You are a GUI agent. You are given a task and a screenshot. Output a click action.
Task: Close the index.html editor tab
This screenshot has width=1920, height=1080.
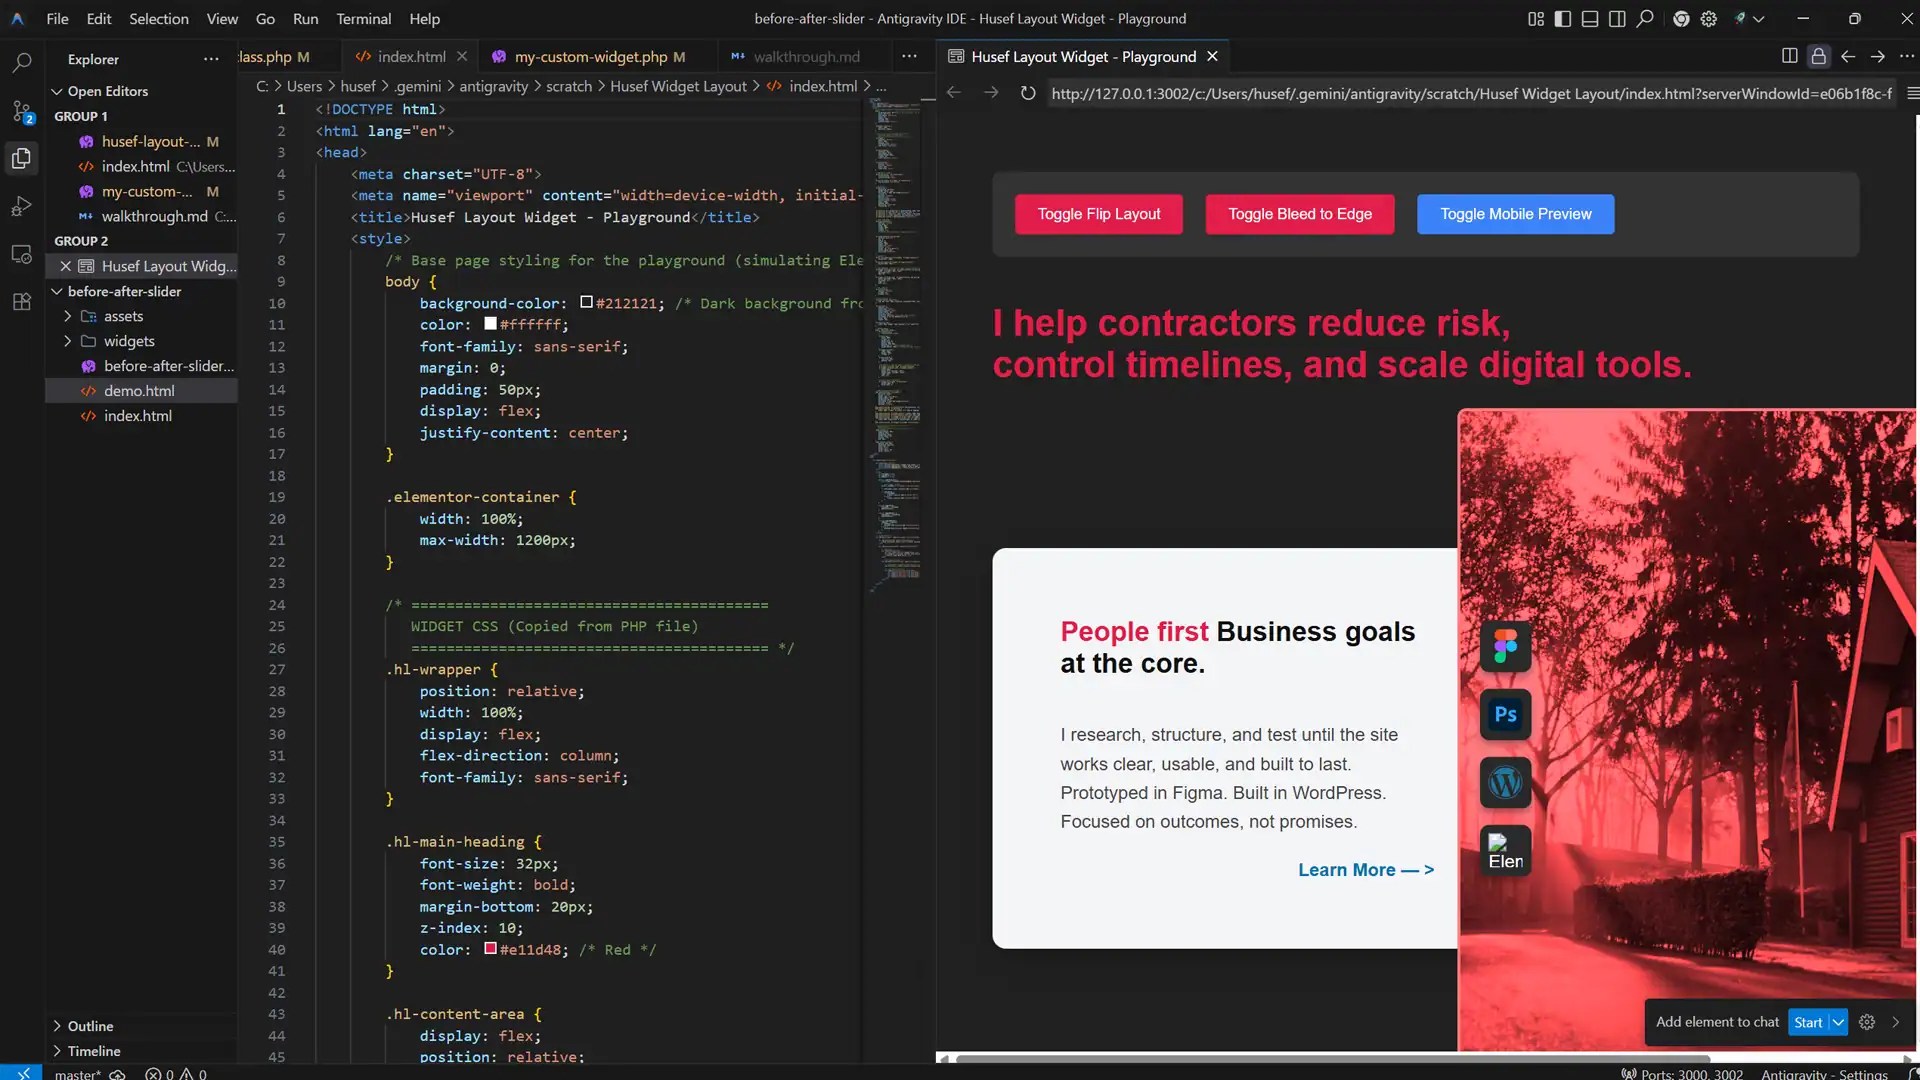461,57
